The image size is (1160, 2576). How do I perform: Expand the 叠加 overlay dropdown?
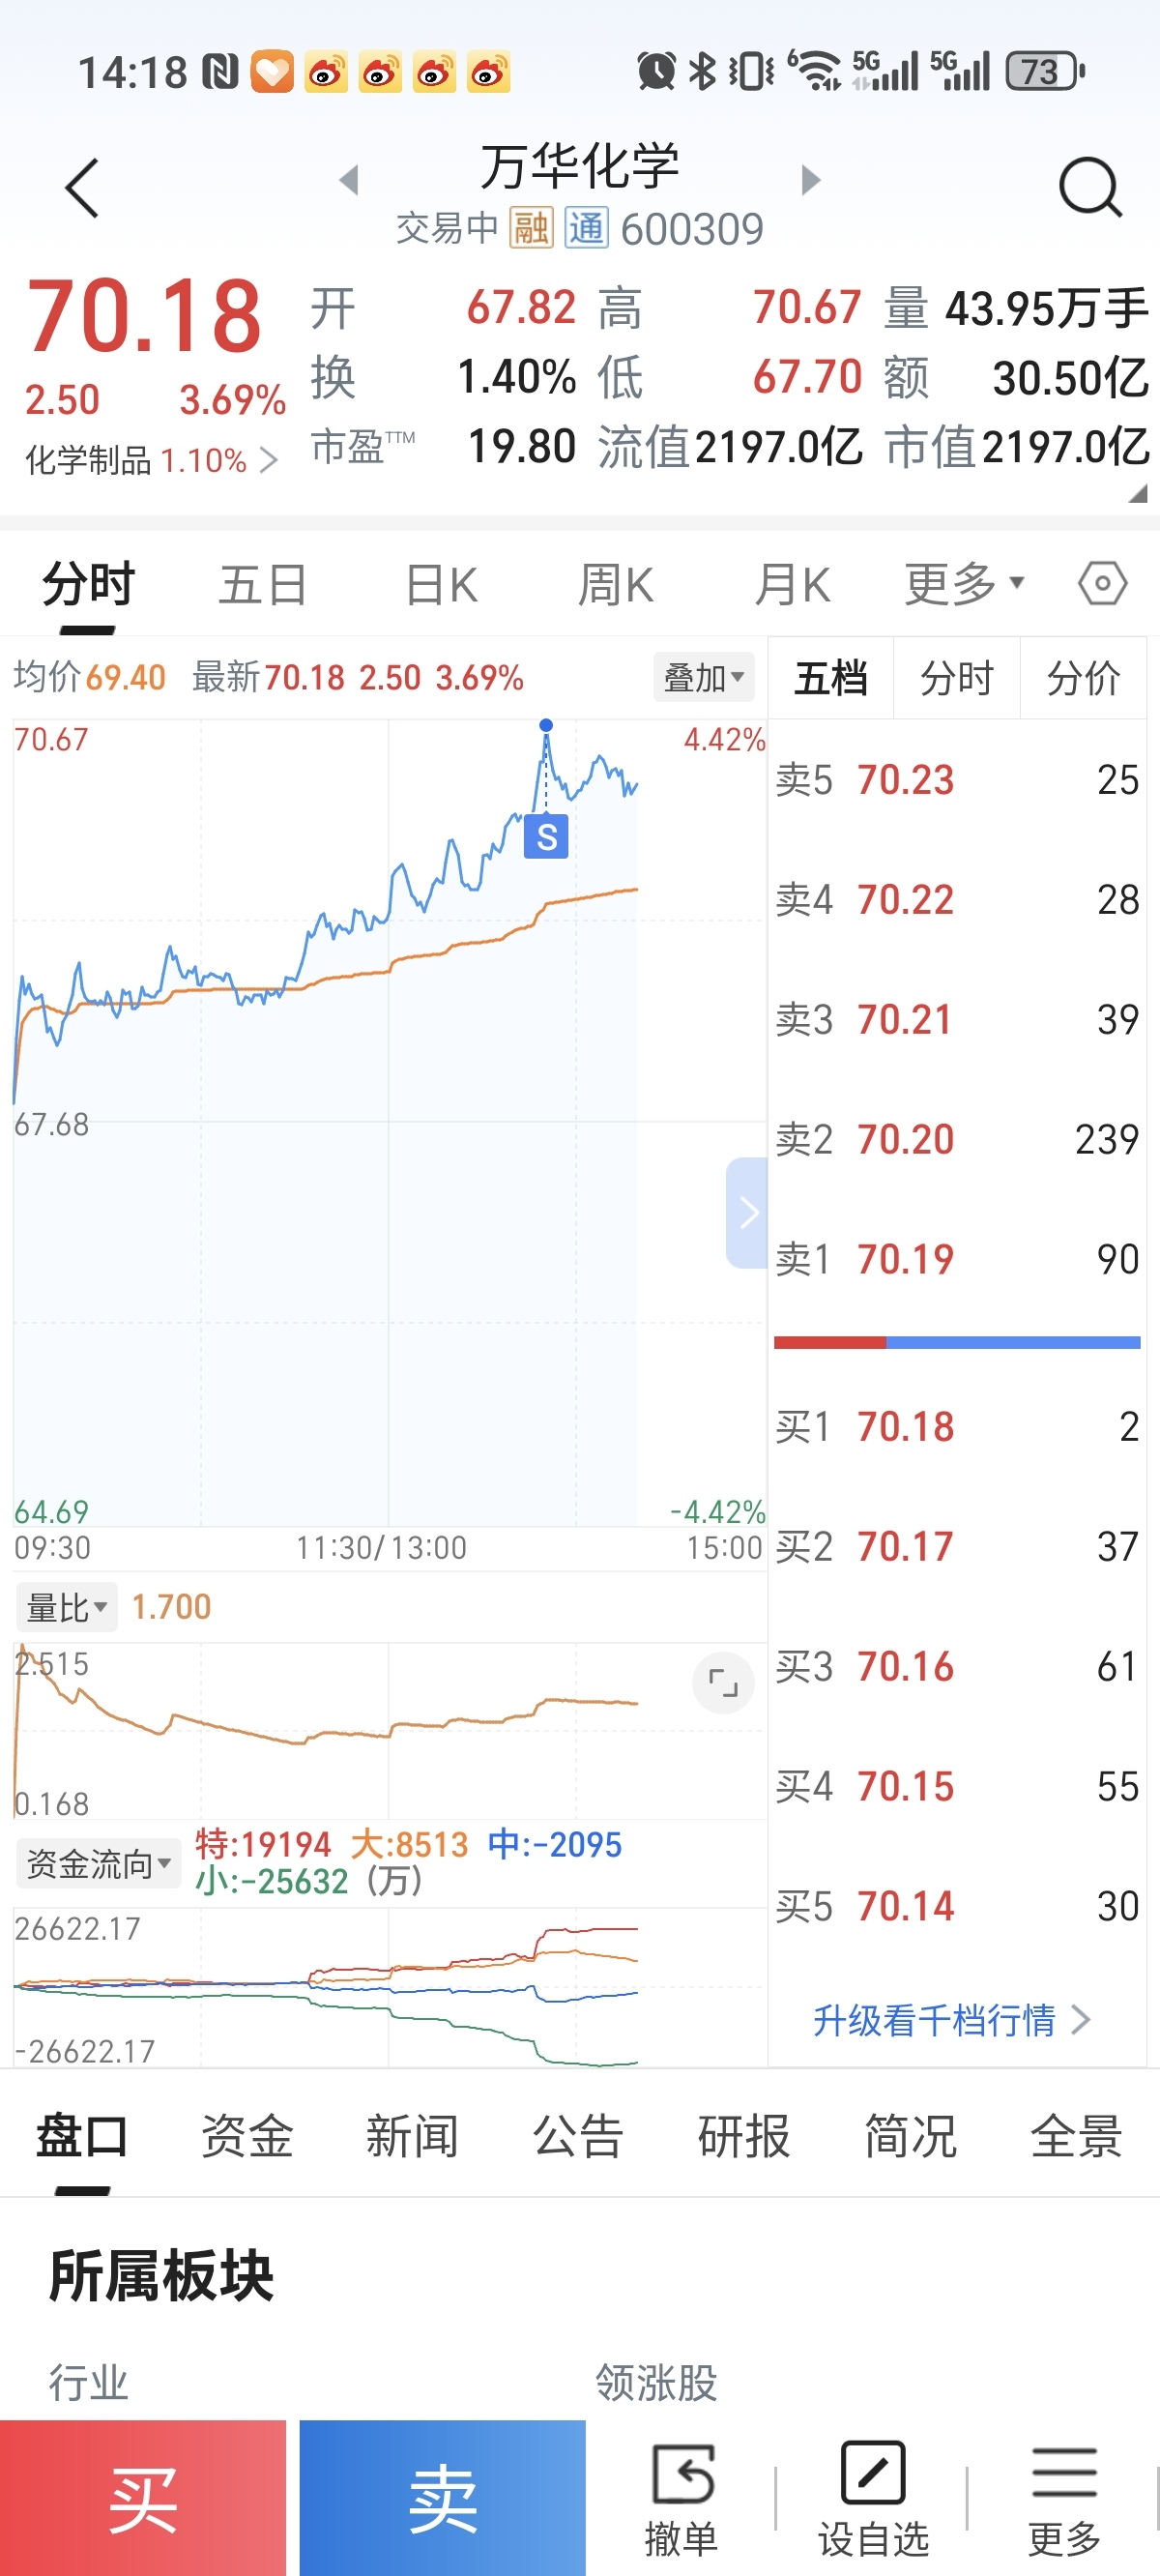coord(704,678)
